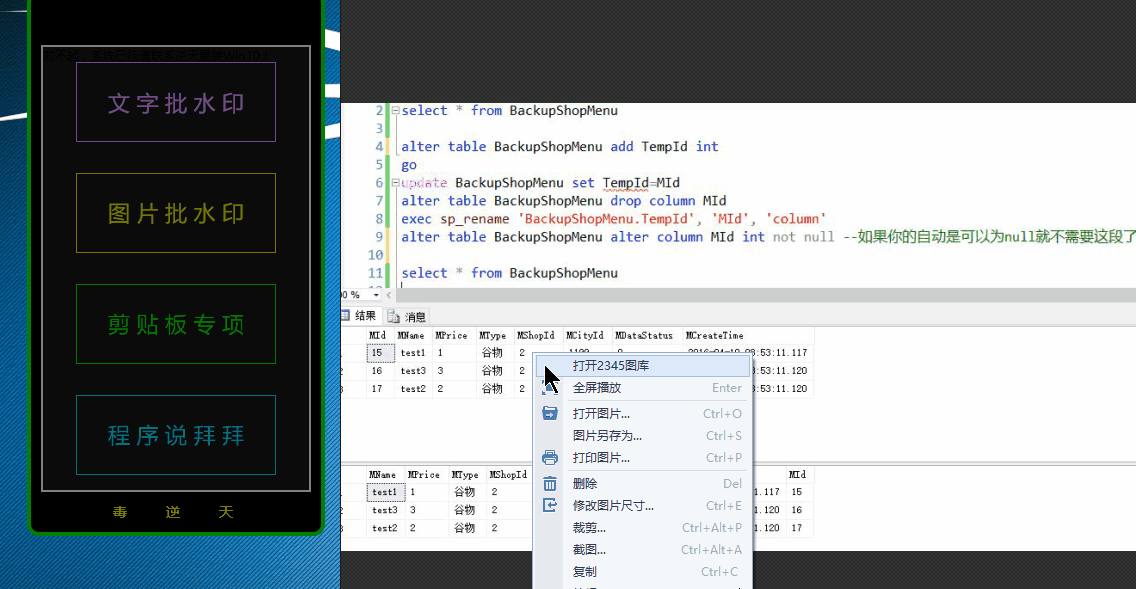Select 复制 menu item
Image resolution: width=1136 pixels, height=589 pixels.
click(x=643, y=572)
